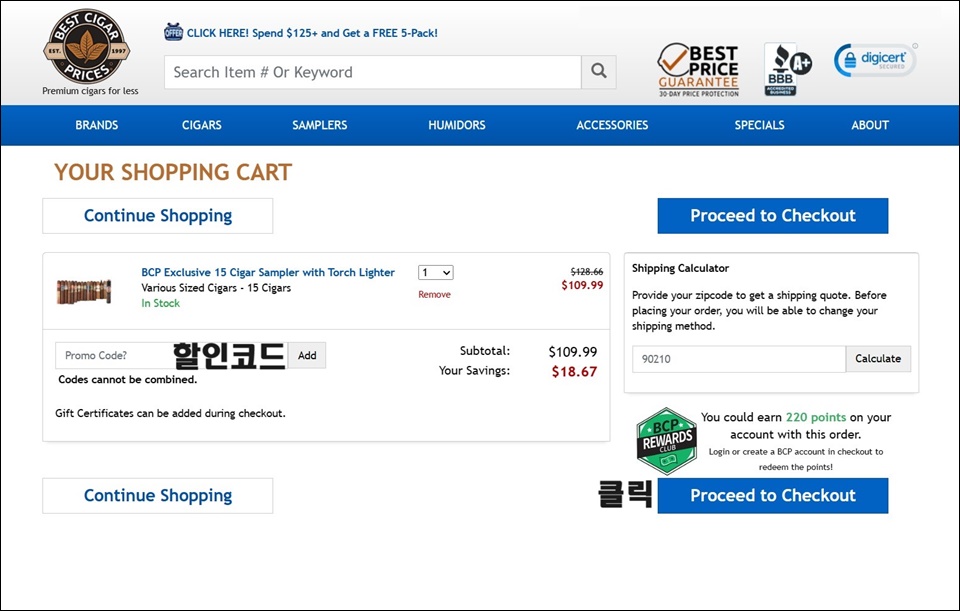Click the $18.67 savings amount
The image size is (960, 611).
click(x=574, y=372)
